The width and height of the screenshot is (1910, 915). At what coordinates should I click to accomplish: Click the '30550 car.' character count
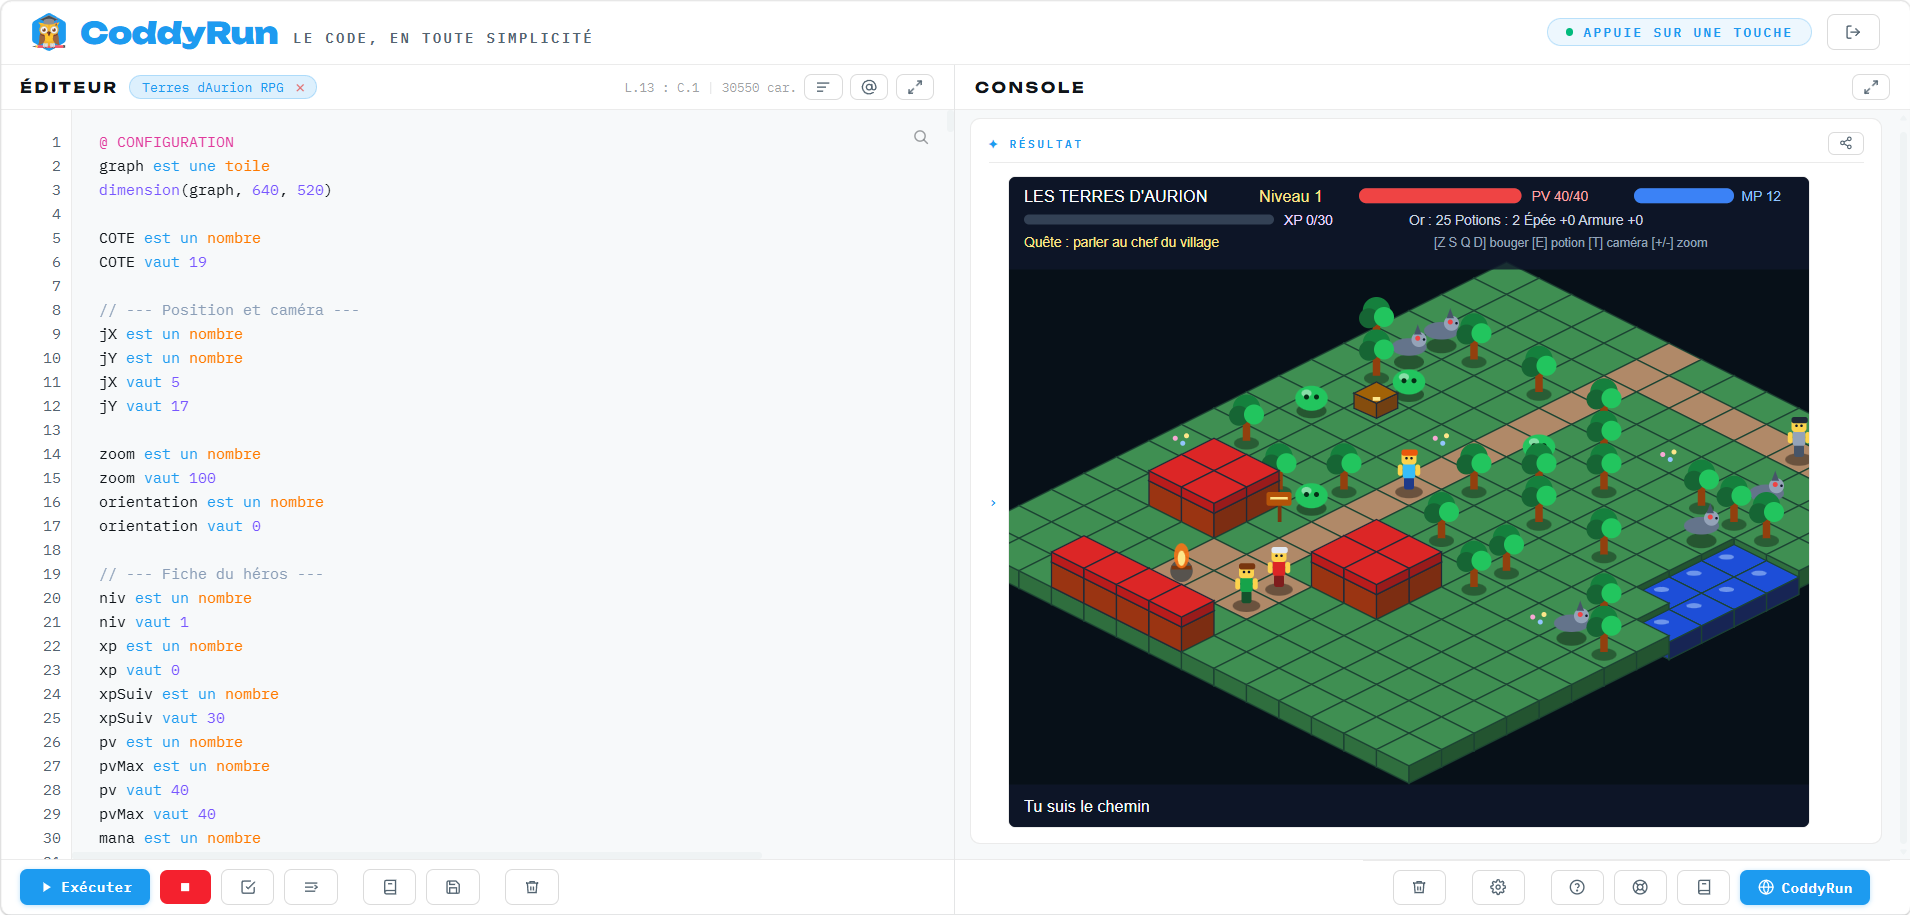(759, 88)
